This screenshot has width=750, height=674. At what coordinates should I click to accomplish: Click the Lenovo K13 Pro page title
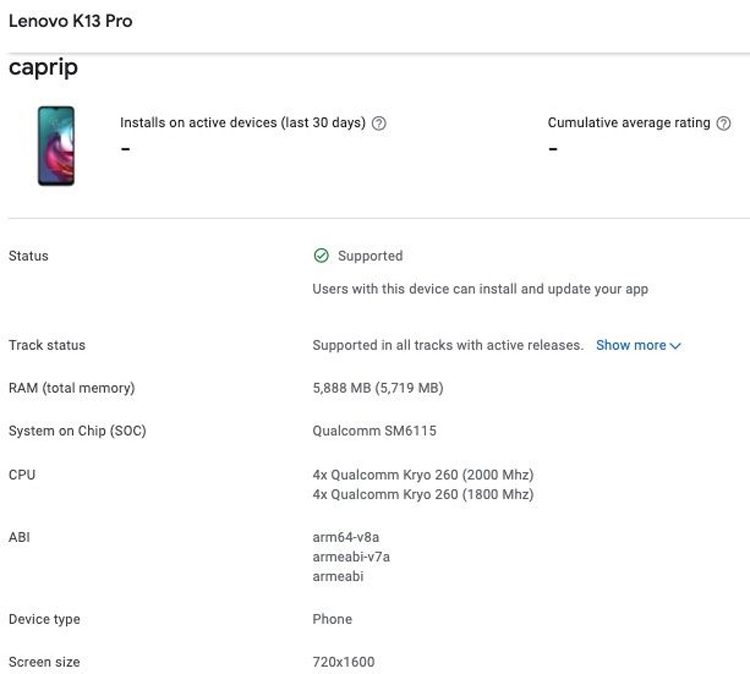[70, 21]
